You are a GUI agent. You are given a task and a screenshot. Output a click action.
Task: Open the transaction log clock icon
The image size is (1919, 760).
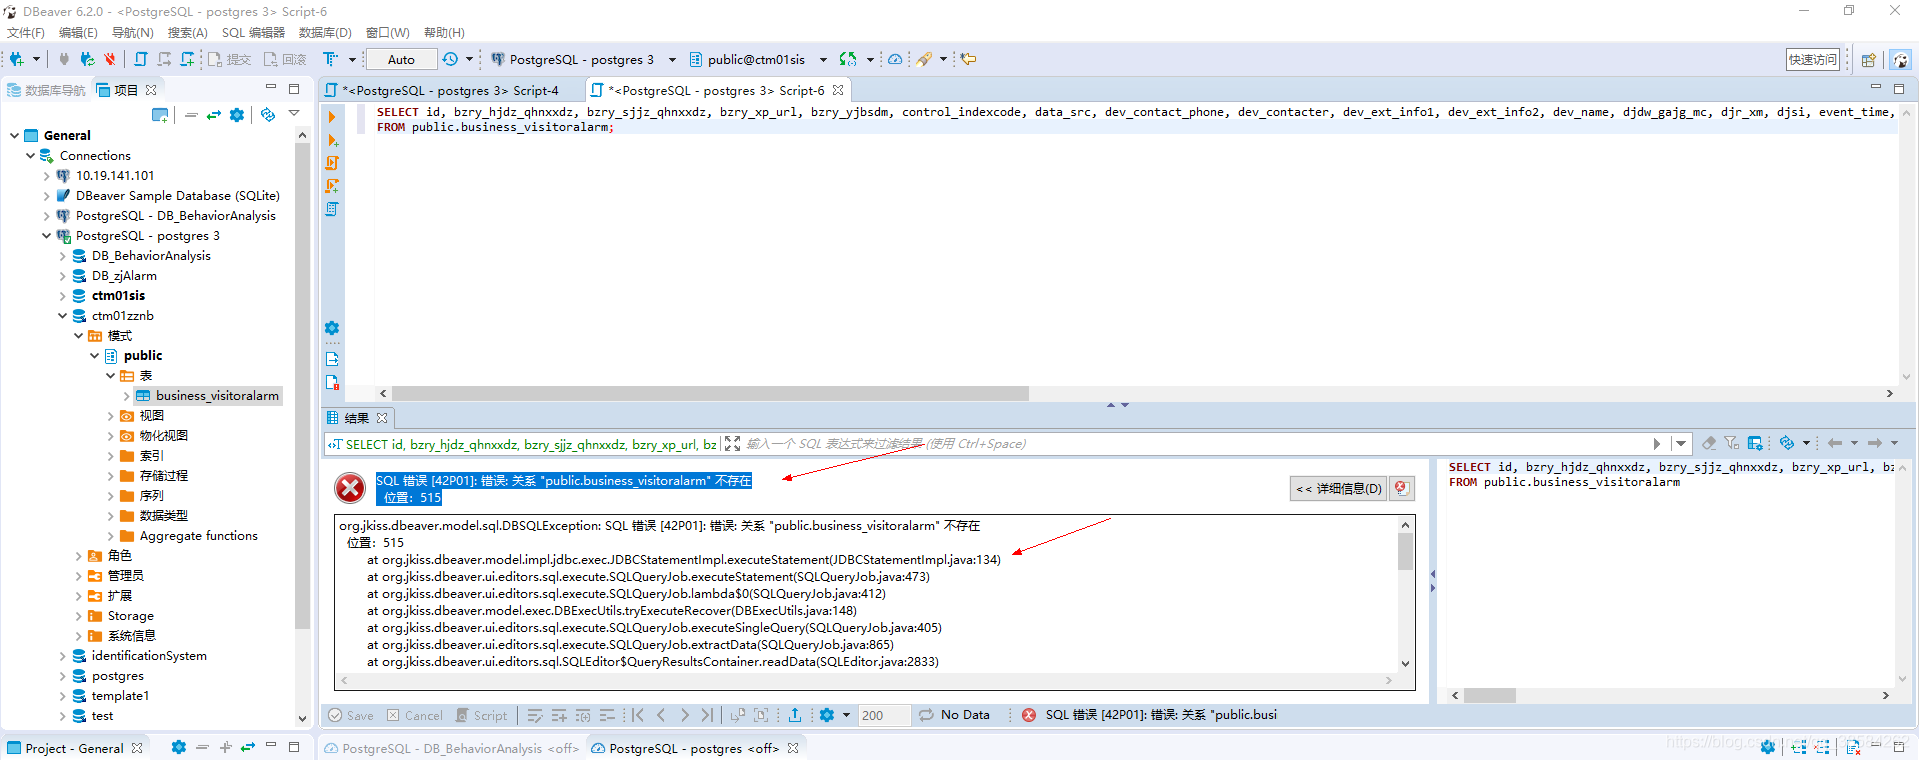coord(450,59)
